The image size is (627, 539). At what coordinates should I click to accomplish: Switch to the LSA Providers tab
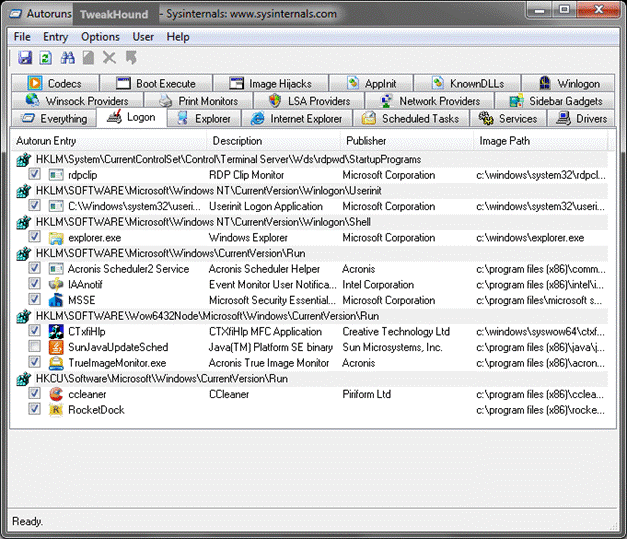(x=309, y=101)
